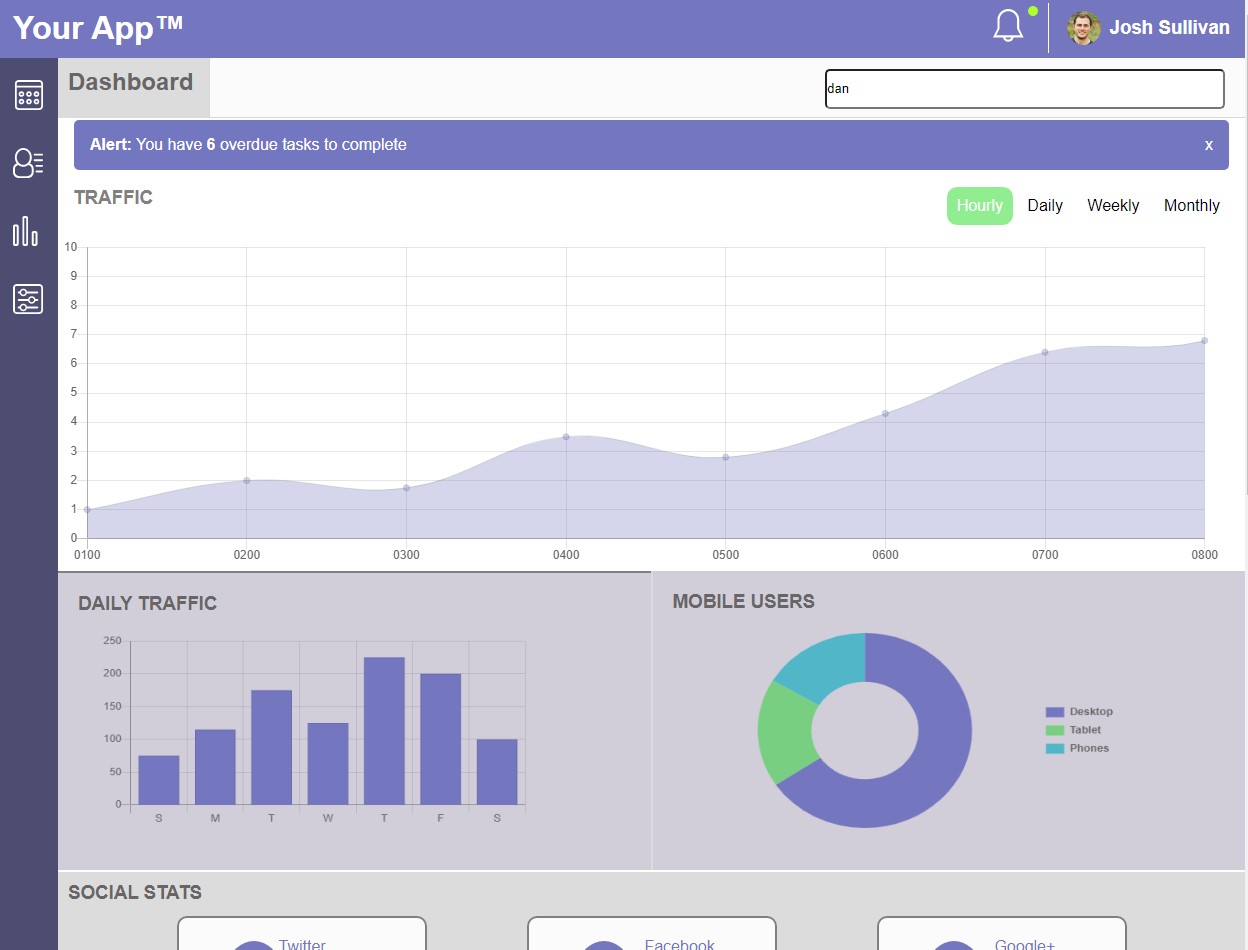Click the tallest bar in Daily Traffic chart
Viewport: 1248px width, 950px height.
(384, 730)
